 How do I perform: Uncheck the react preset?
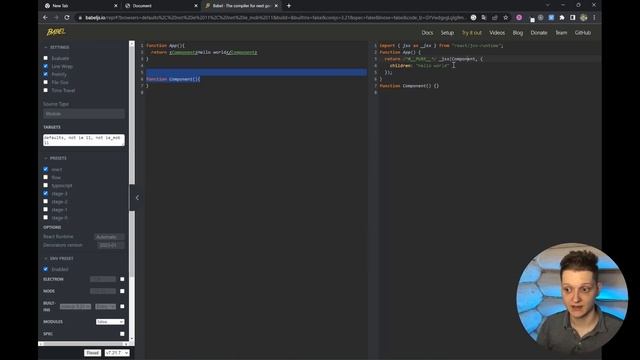45,169
